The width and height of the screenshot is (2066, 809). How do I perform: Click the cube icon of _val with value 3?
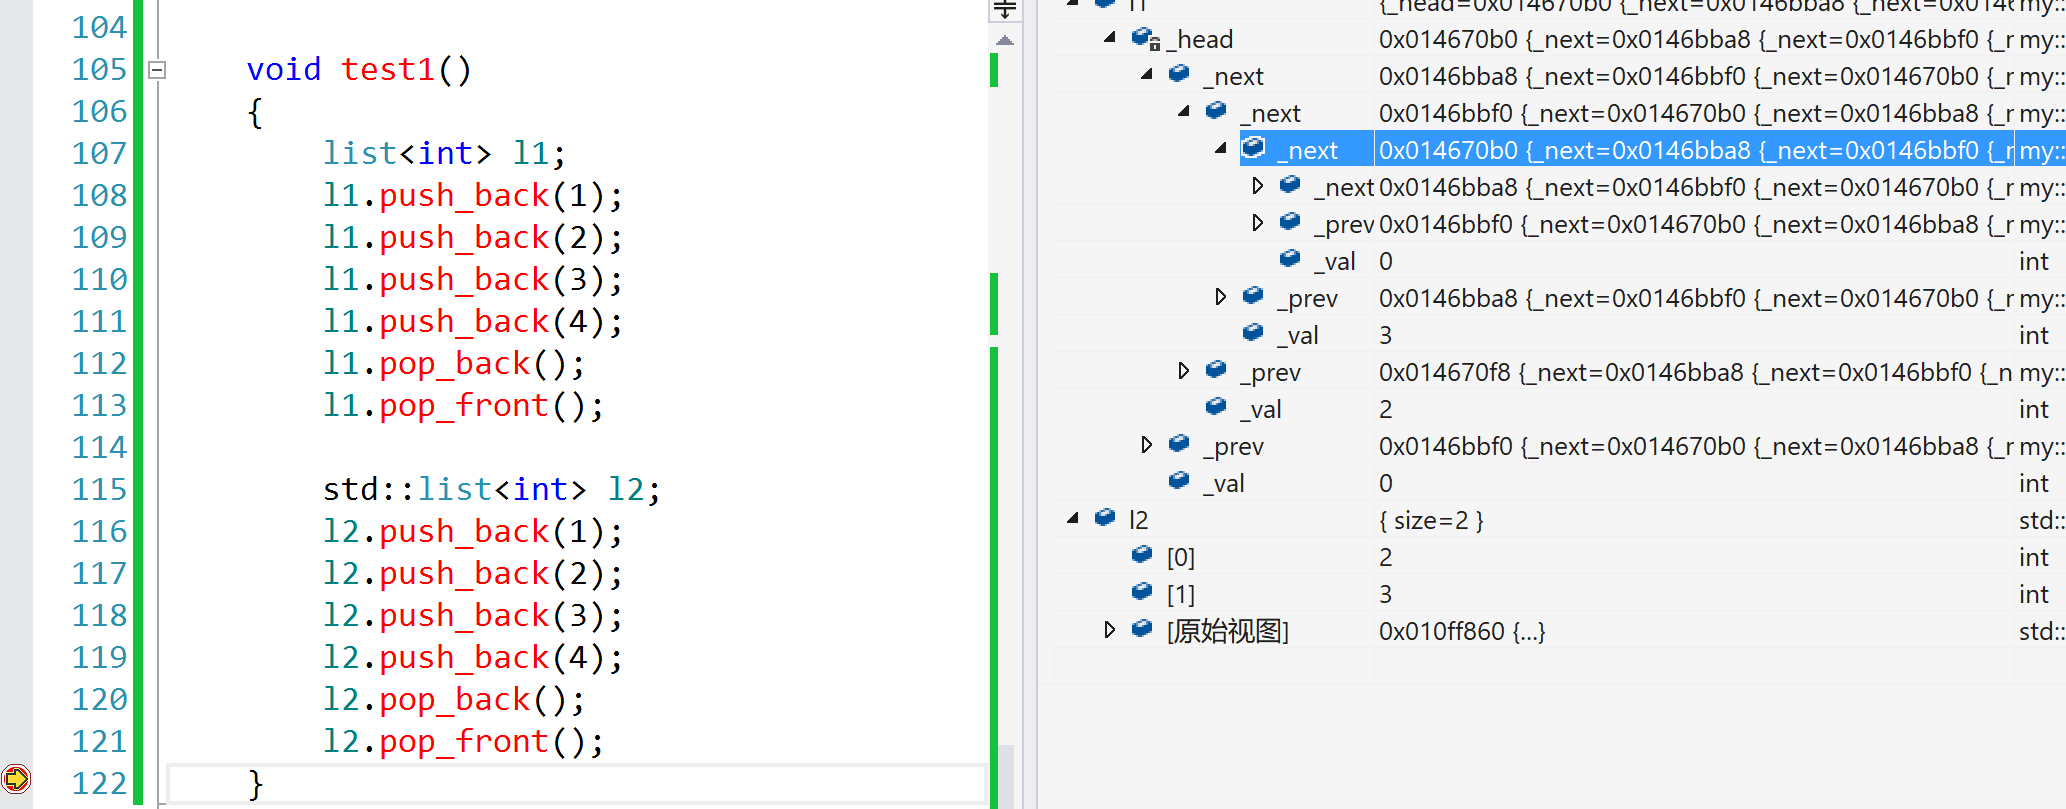(x=1254, y=334)
